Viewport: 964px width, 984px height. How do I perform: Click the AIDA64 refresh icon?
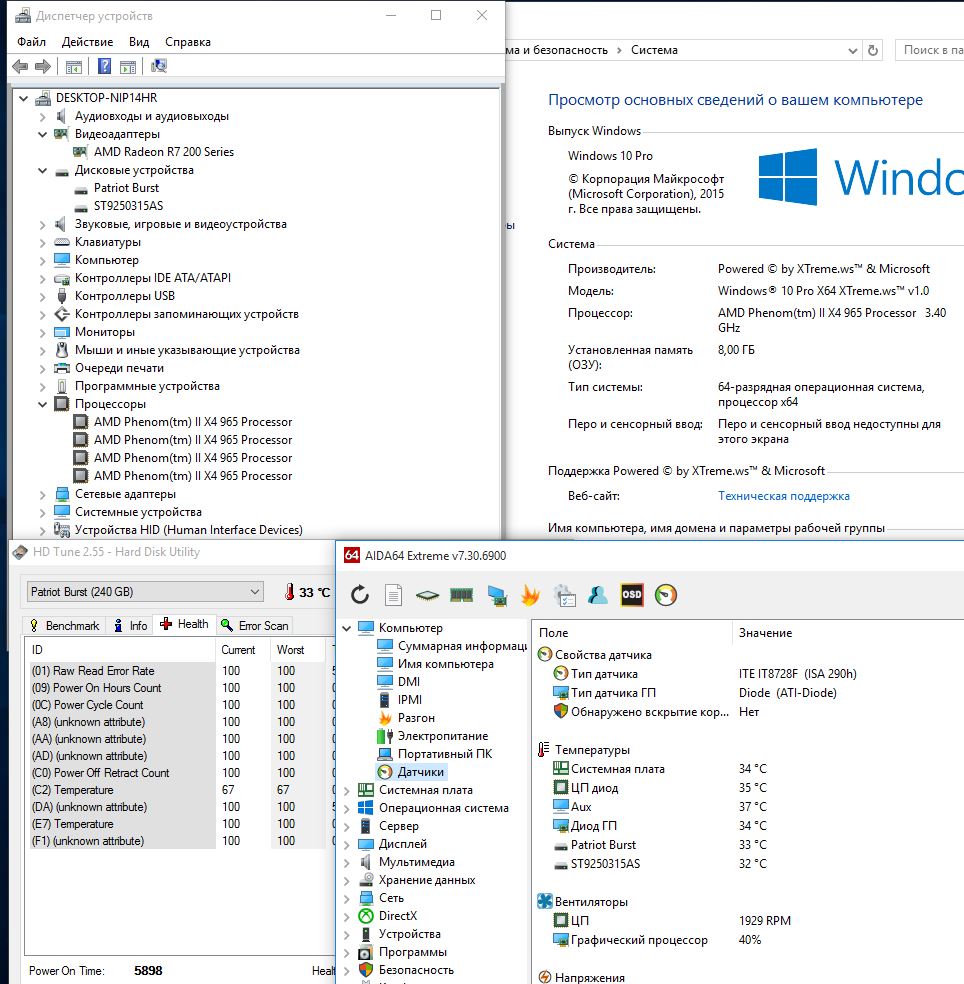(360, 595)
